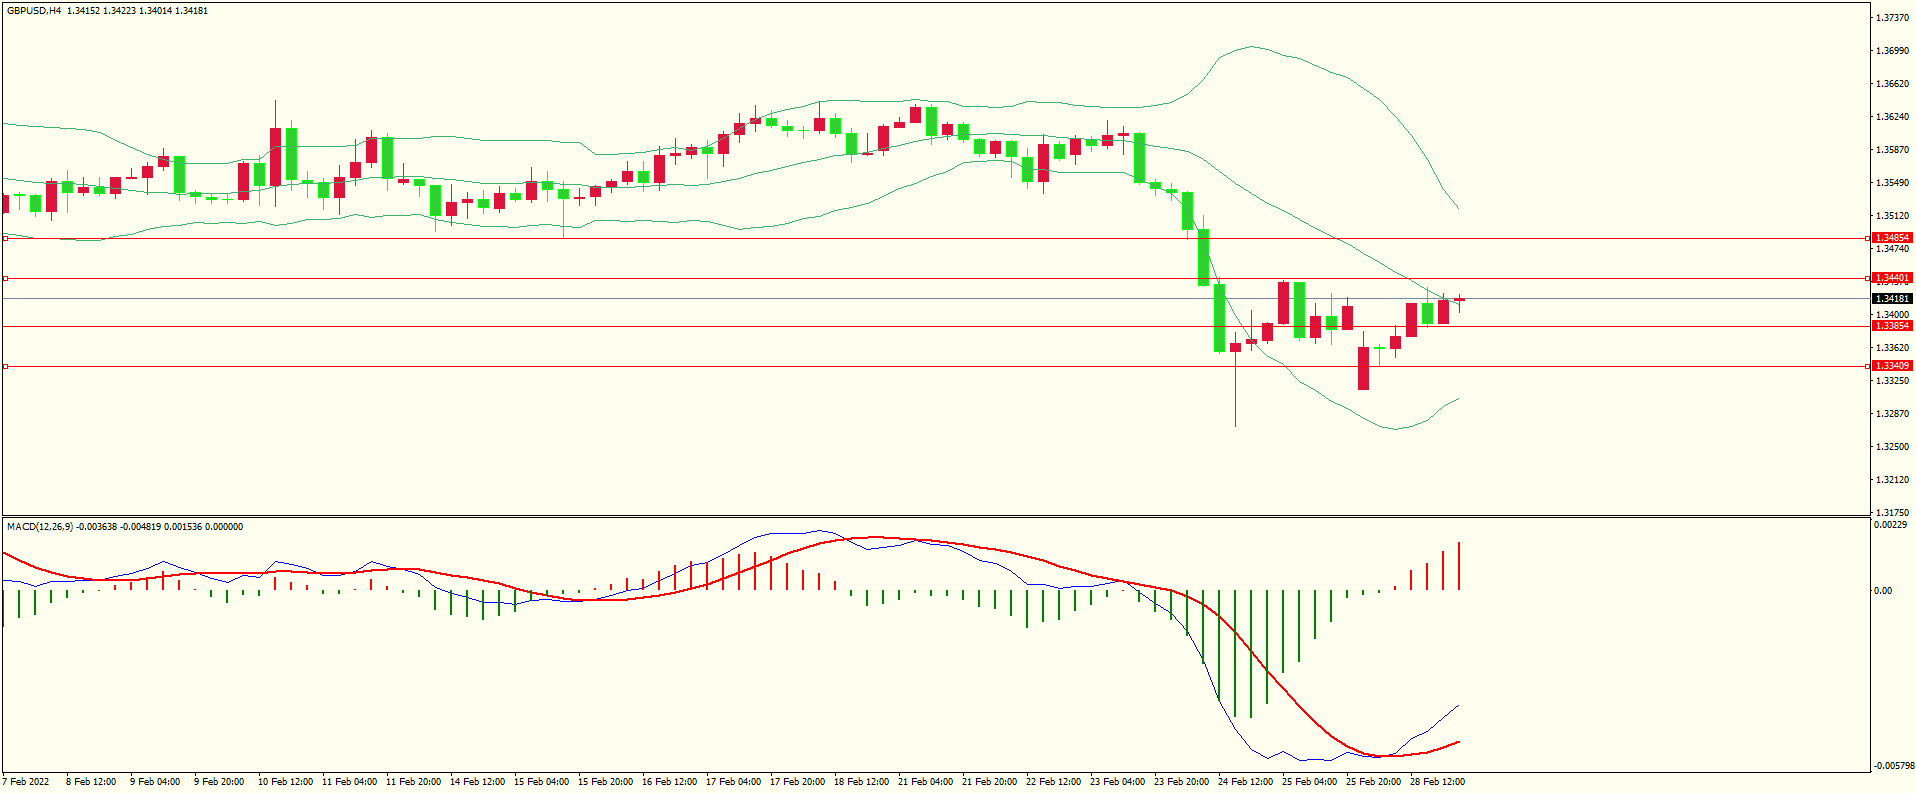This screenshot has height=793, width=1916.
Task: Click the 16 Feb 12:00 time label
Action: click(669, 782)
